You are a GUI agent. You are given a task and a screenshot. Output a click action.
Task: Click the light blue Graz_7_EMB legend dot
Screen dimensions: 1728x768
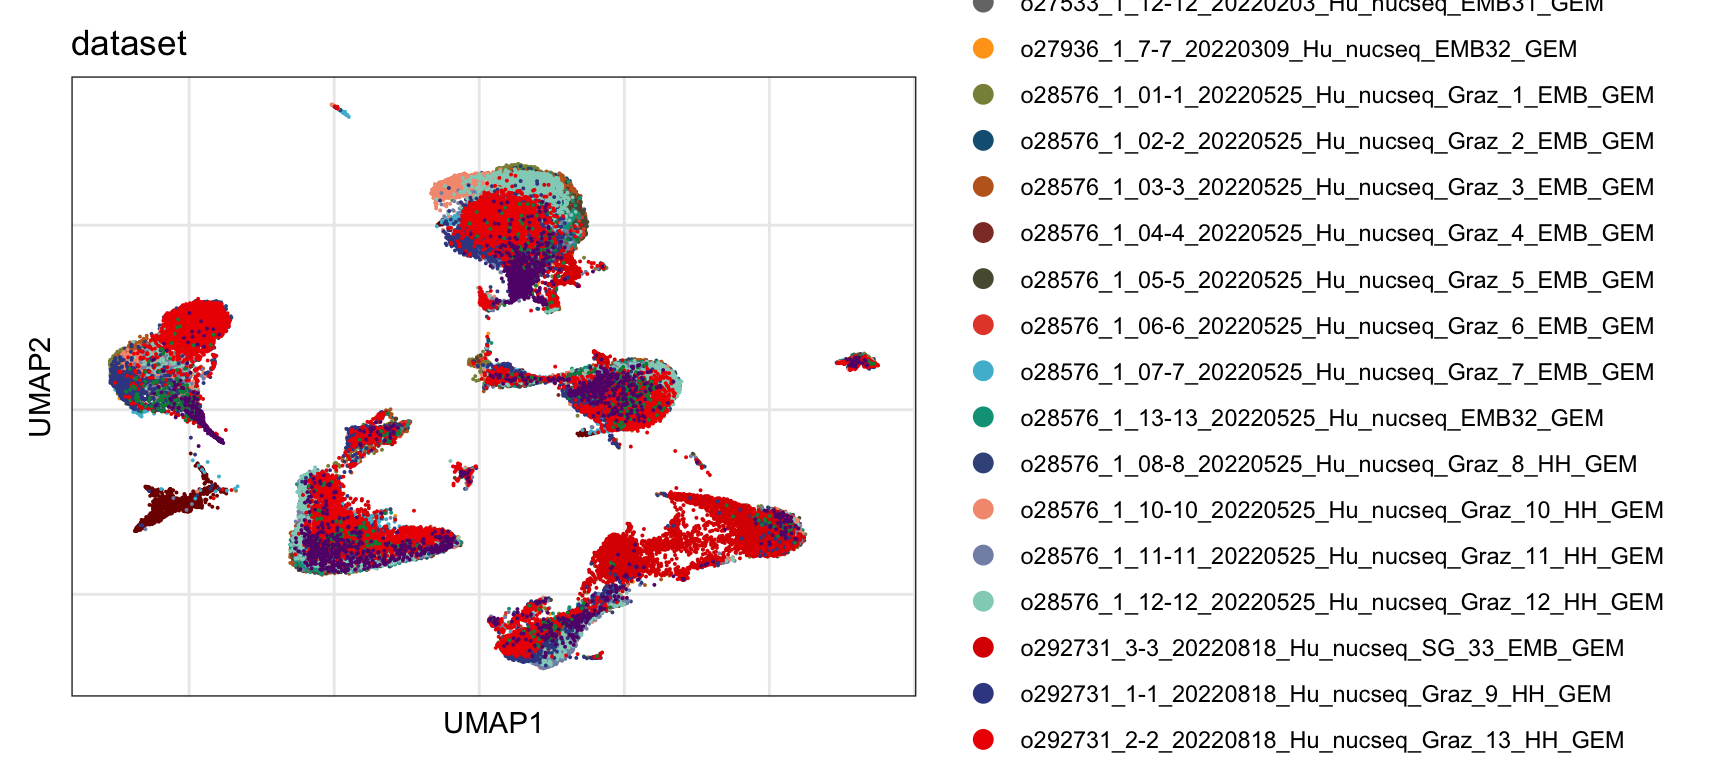pos(983,372)
